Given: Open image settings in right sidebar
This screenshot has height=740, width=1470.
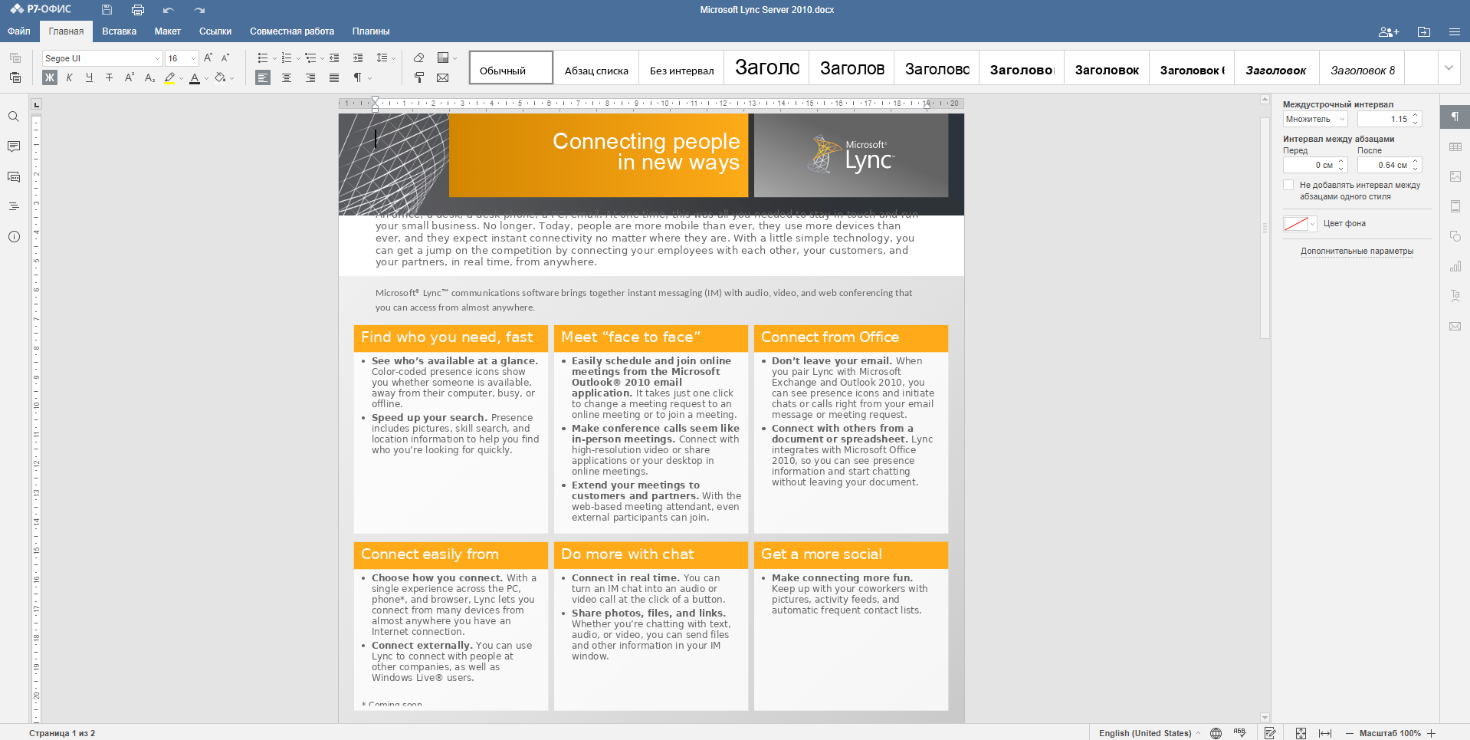Looking at the screenshot, I should tap(1455, 177).
